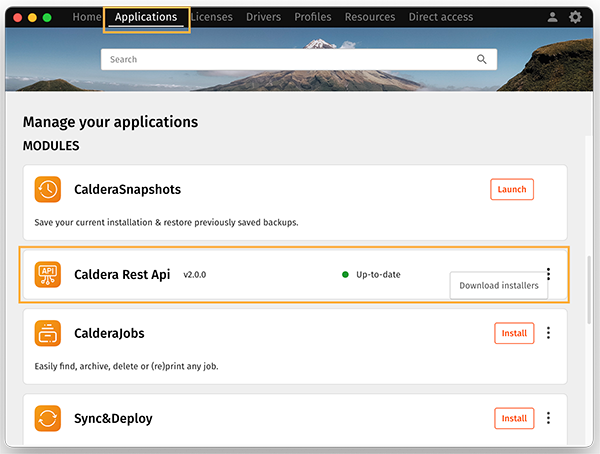
Task: Click the CalderaJobs title
Action: tap(109, 333)
